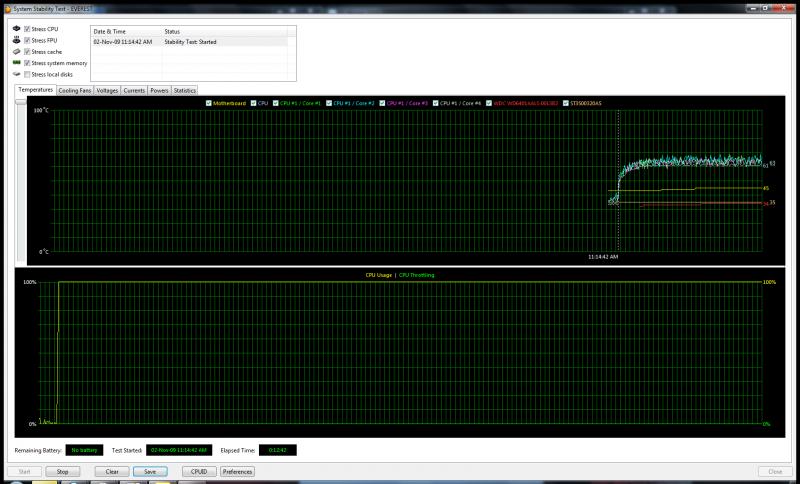Click the EVEREST app icon in title bar
Screen dimensions: 800x484
point(7,9)
